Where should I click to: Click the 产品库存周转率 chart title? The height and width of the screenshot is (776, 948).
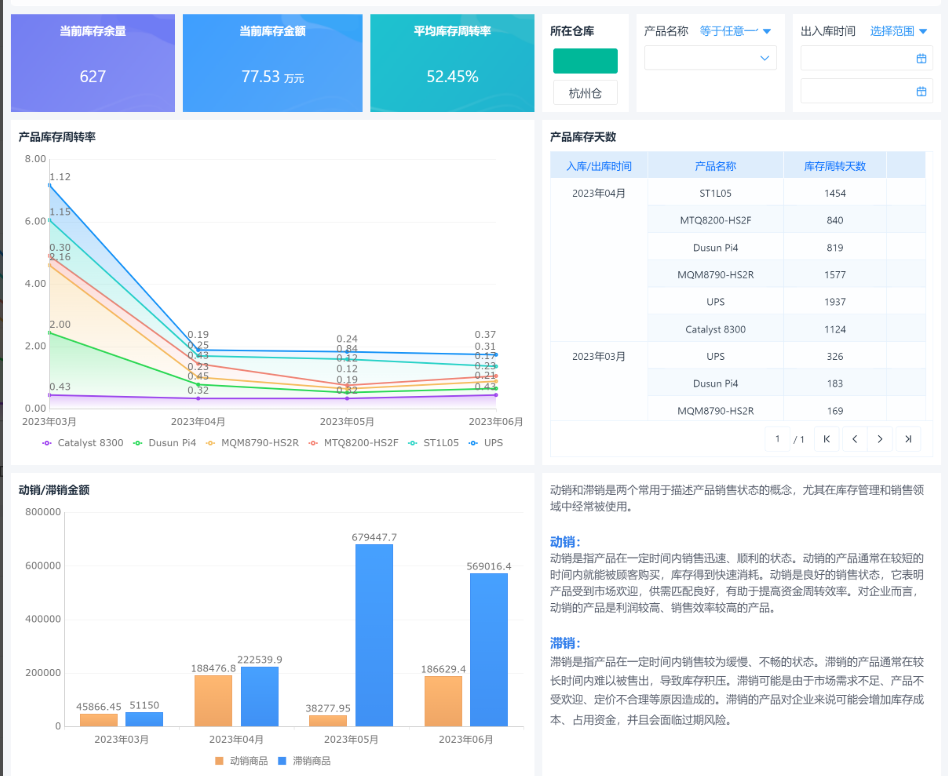point(57,137)
